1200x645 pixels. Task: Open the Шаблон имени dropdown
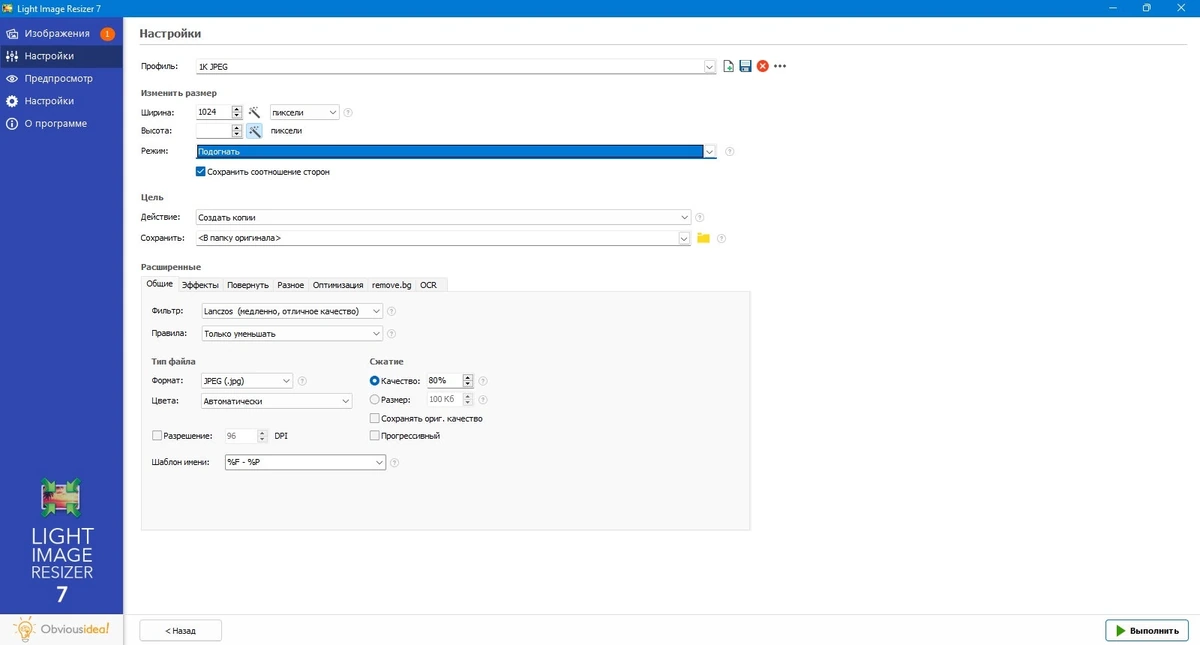coord(305,463)
